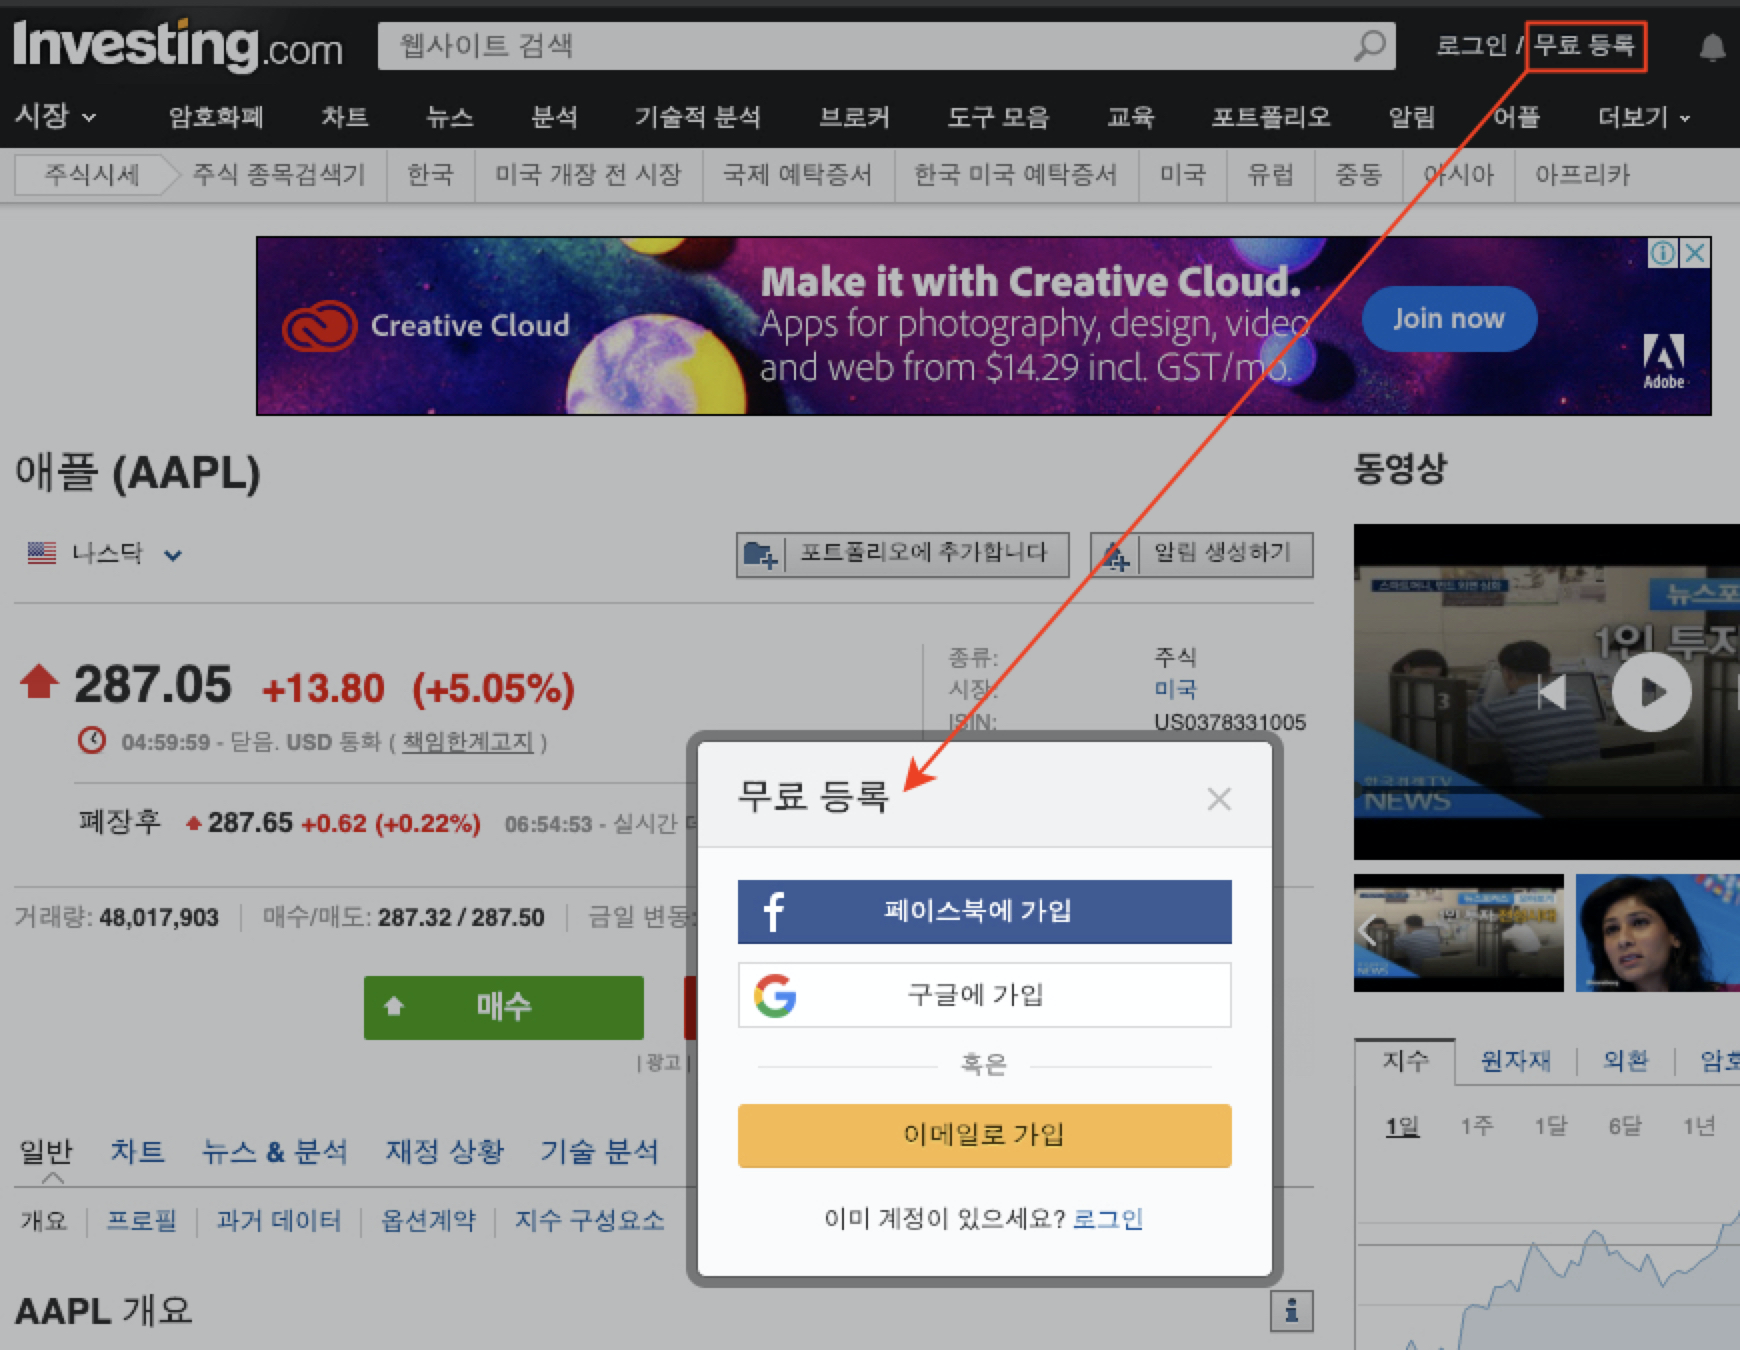Select the 미국 개장 전 시장 item
Image resolution: width=1740 pixels, height=1350 pixels.
pyautogui.click(x=589, y=175)
